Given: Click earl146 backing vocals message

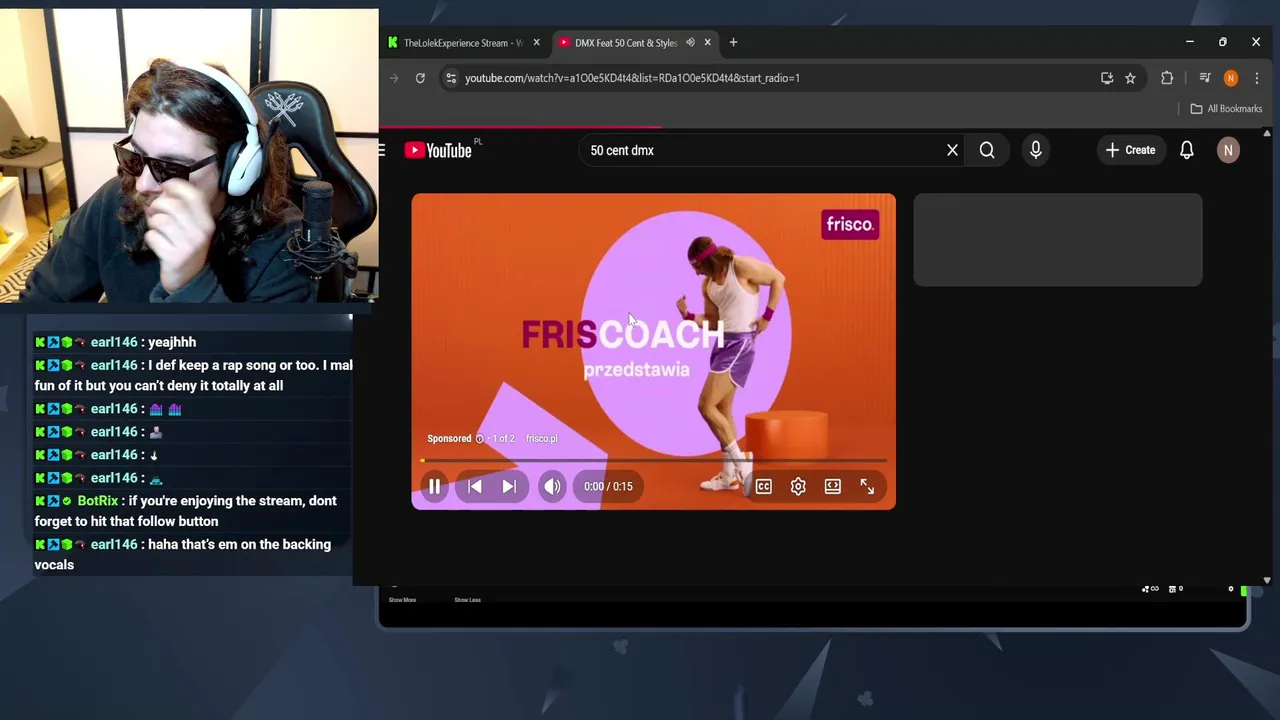Looking at the screenshot, I should click(193, 554).
